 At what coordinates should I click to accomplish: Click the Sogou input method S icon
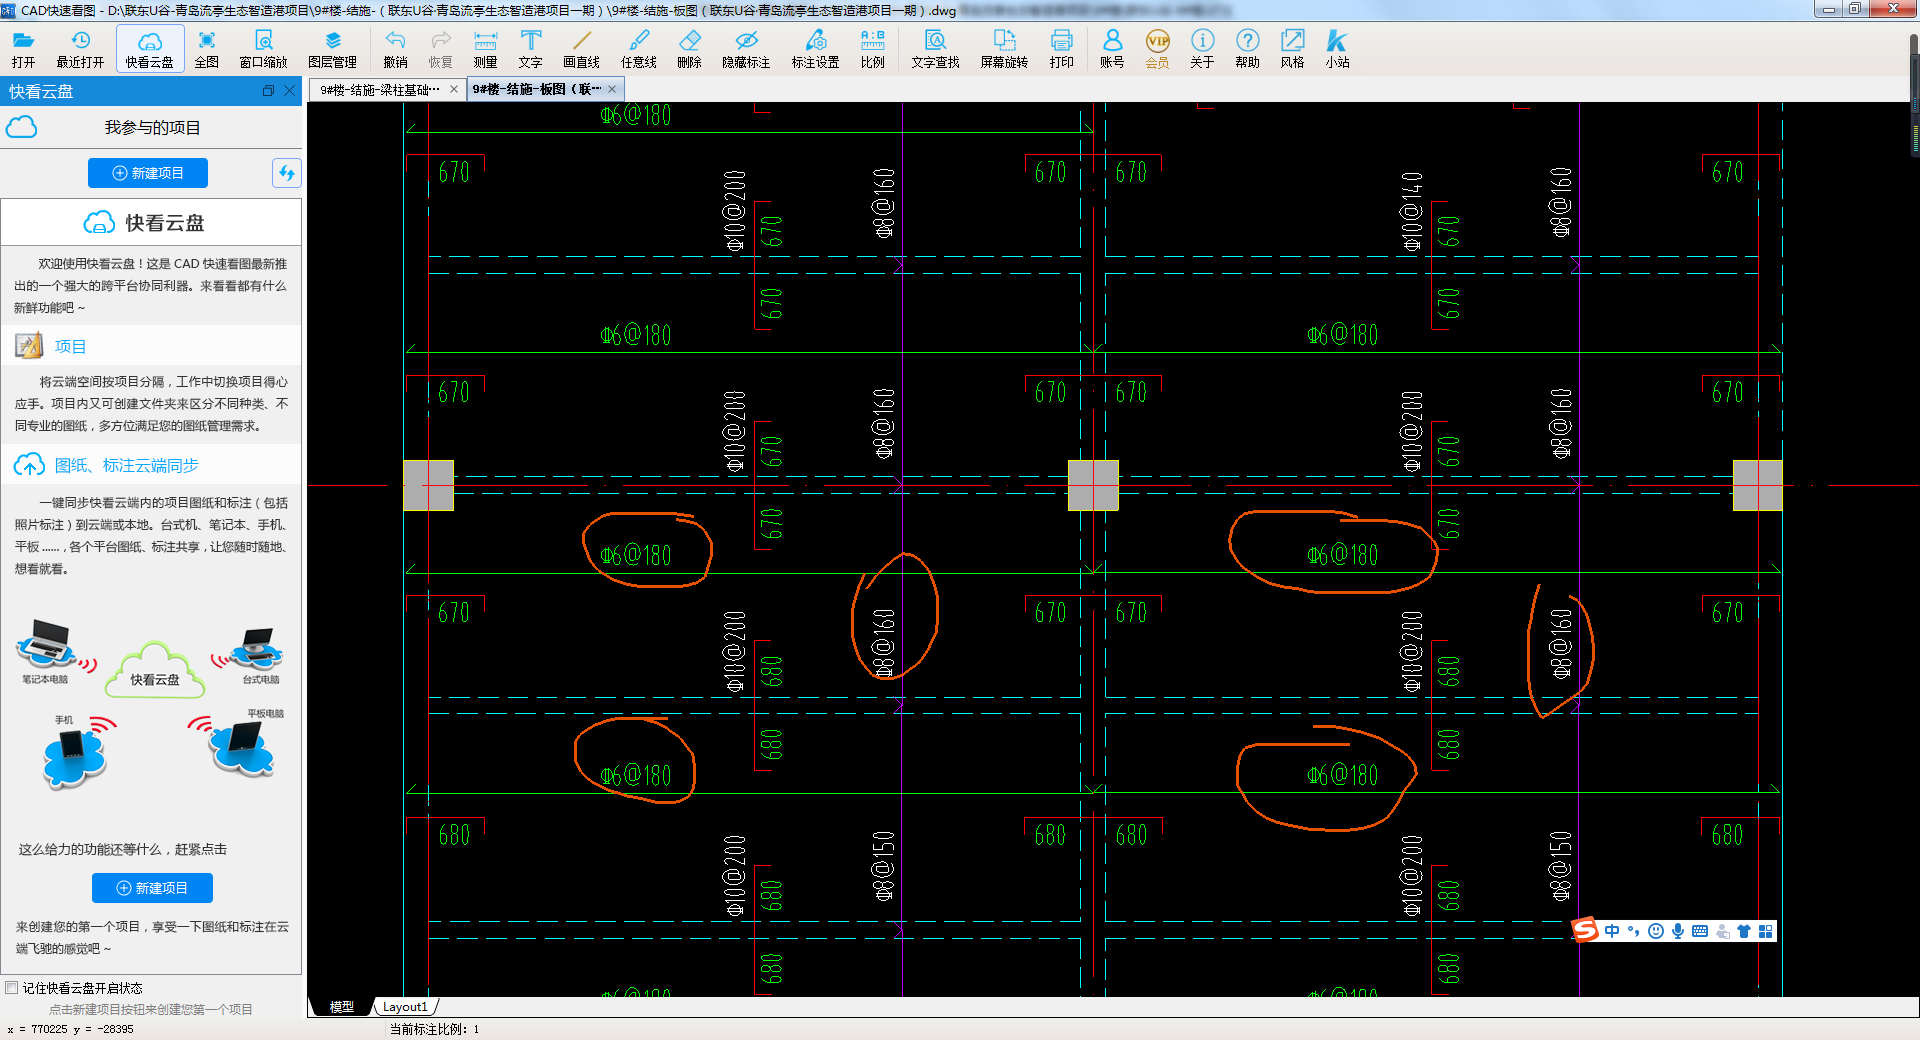coord(1585,931)
